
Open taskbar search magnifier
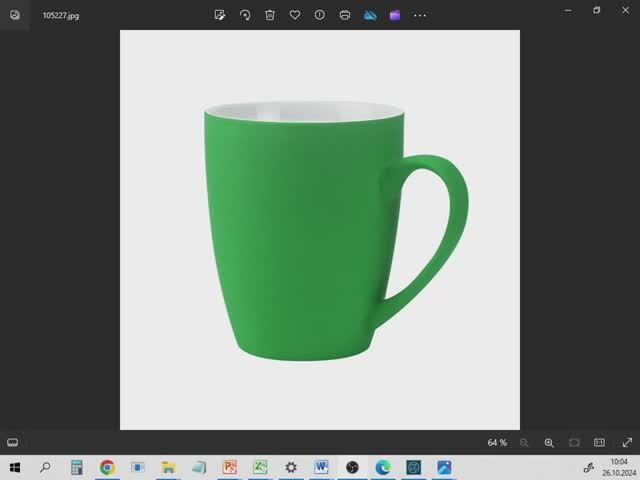point(45,467)
